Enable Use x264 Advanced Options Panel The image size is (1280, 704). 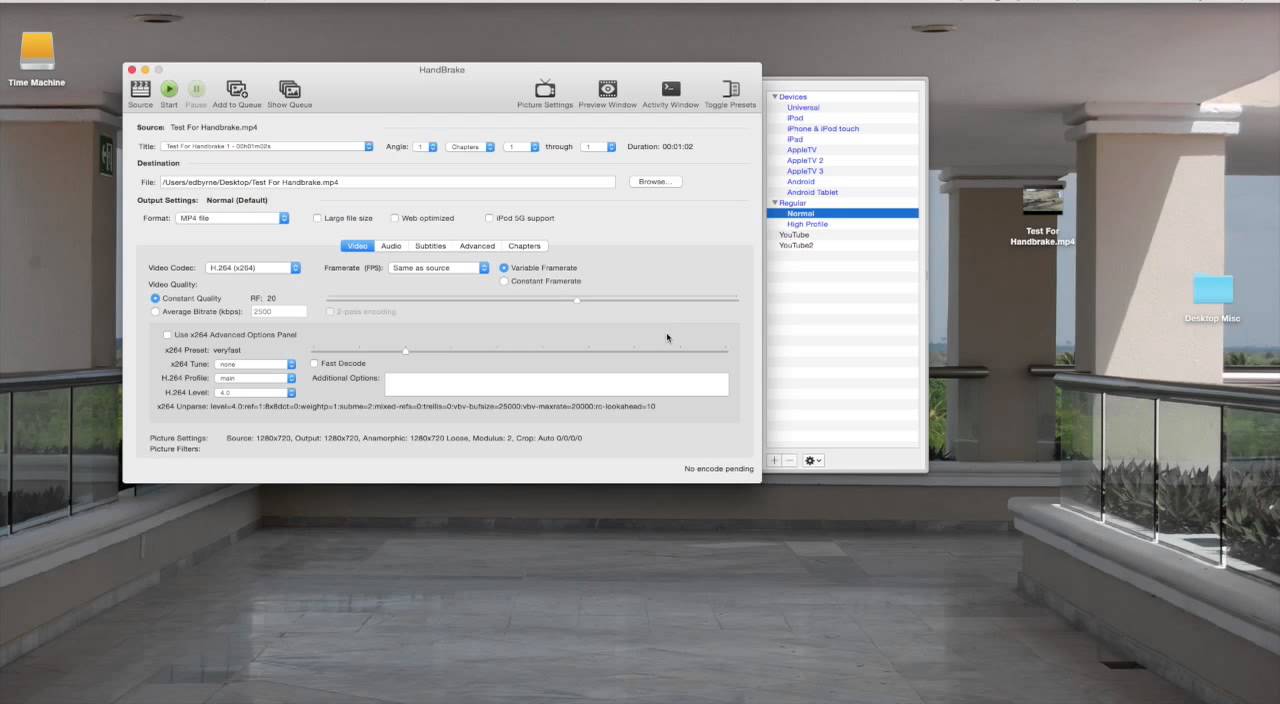(x=167, y=335)
